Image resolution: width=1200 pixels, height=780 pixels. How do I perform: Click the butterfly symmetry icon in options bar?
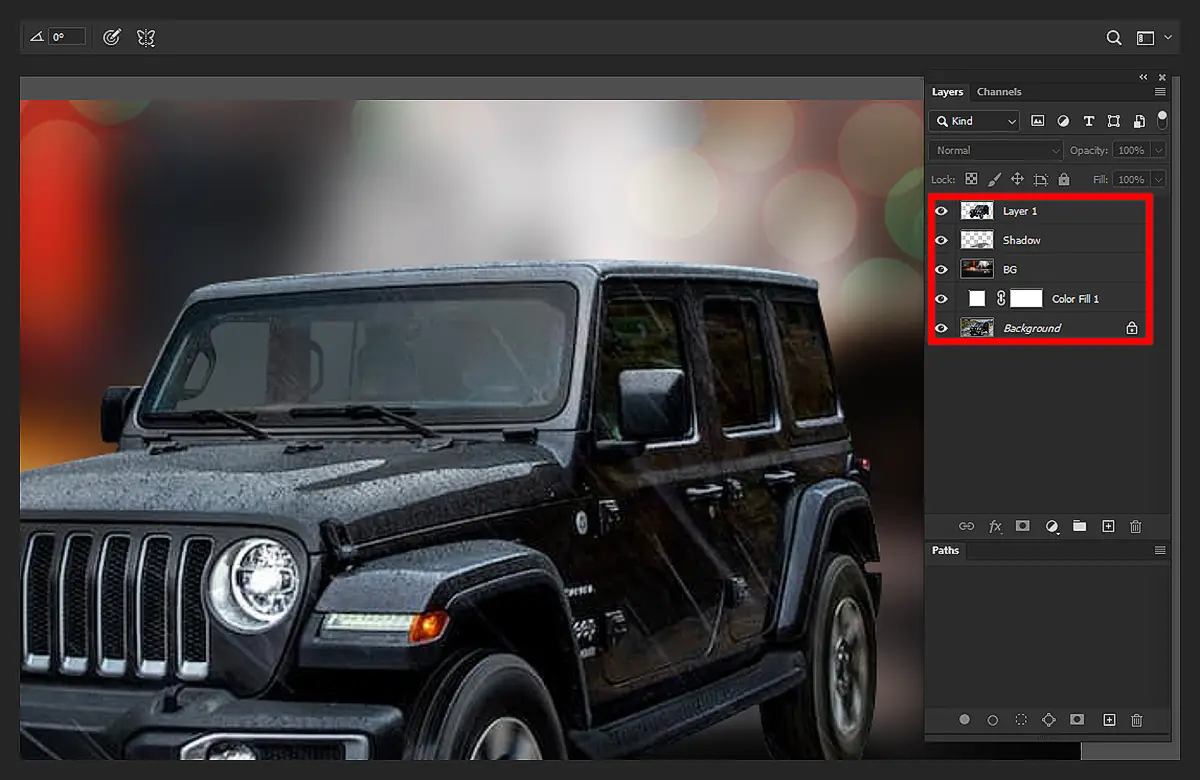click(x=146, y=37)
